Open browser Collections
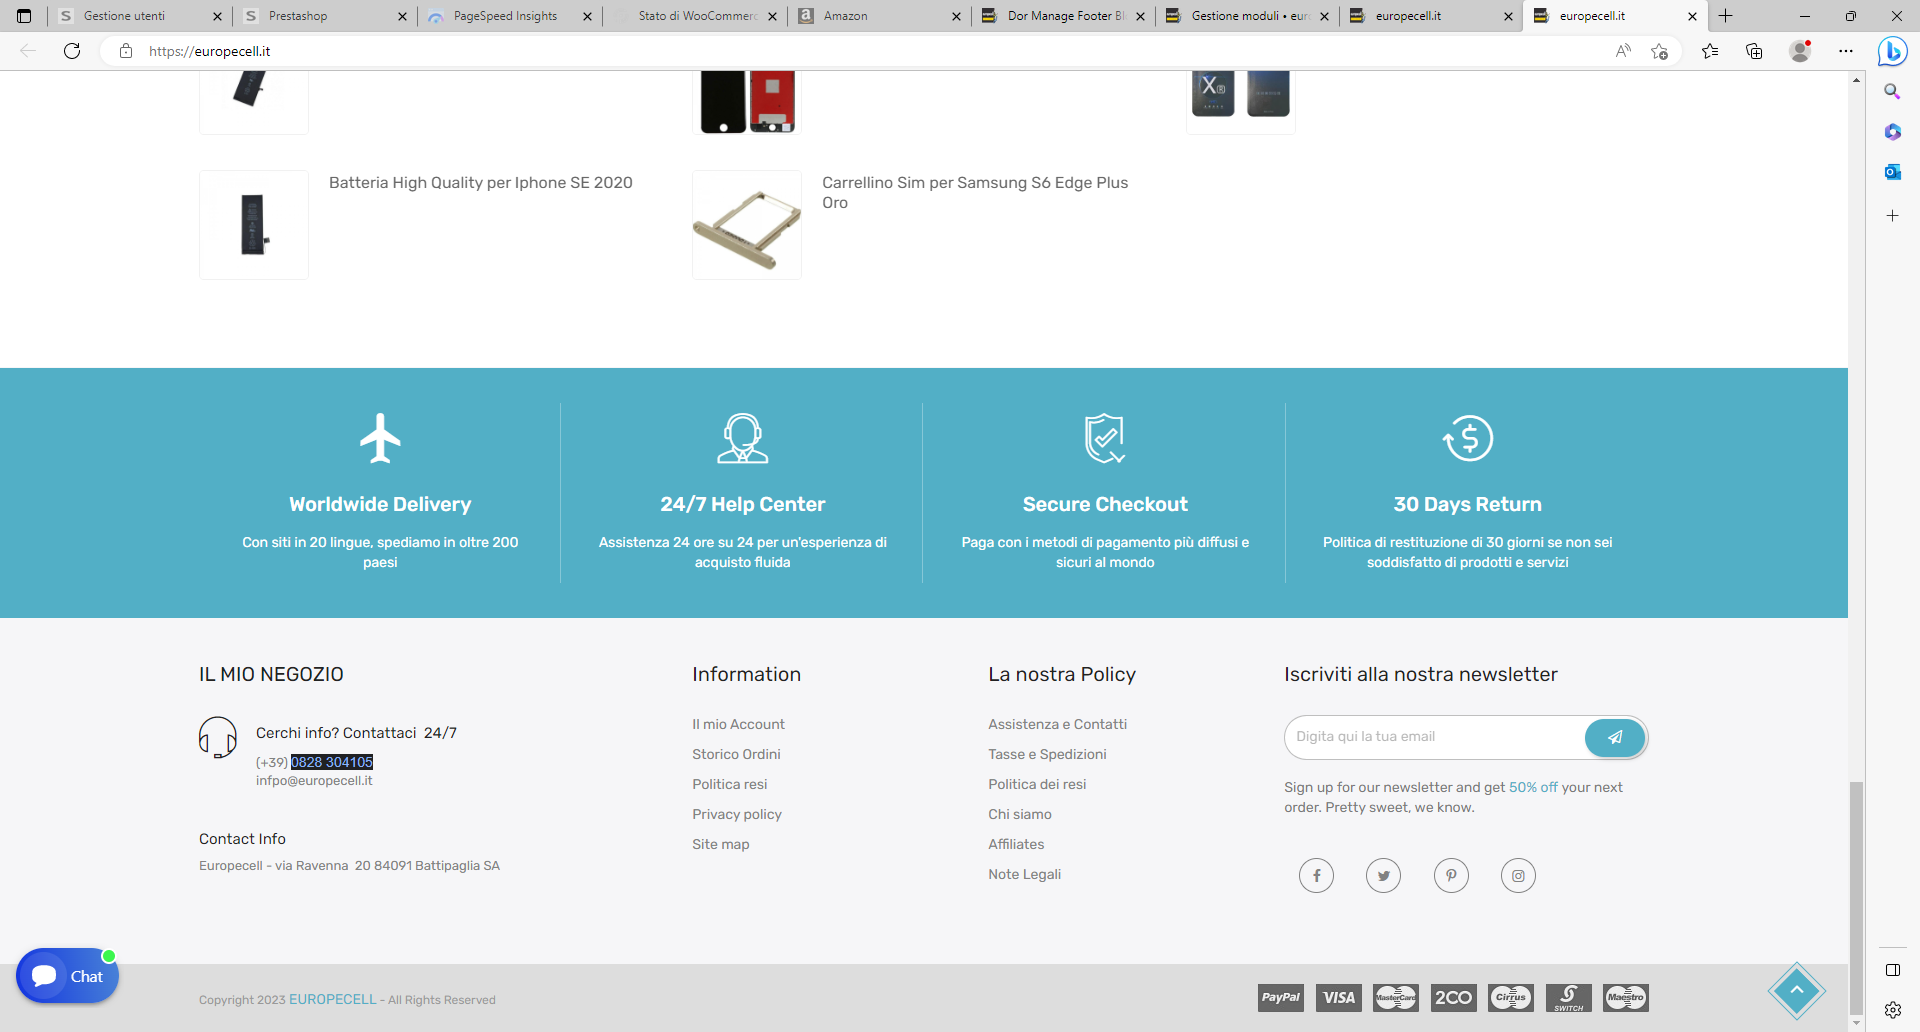 click(x=1754, y=51)
